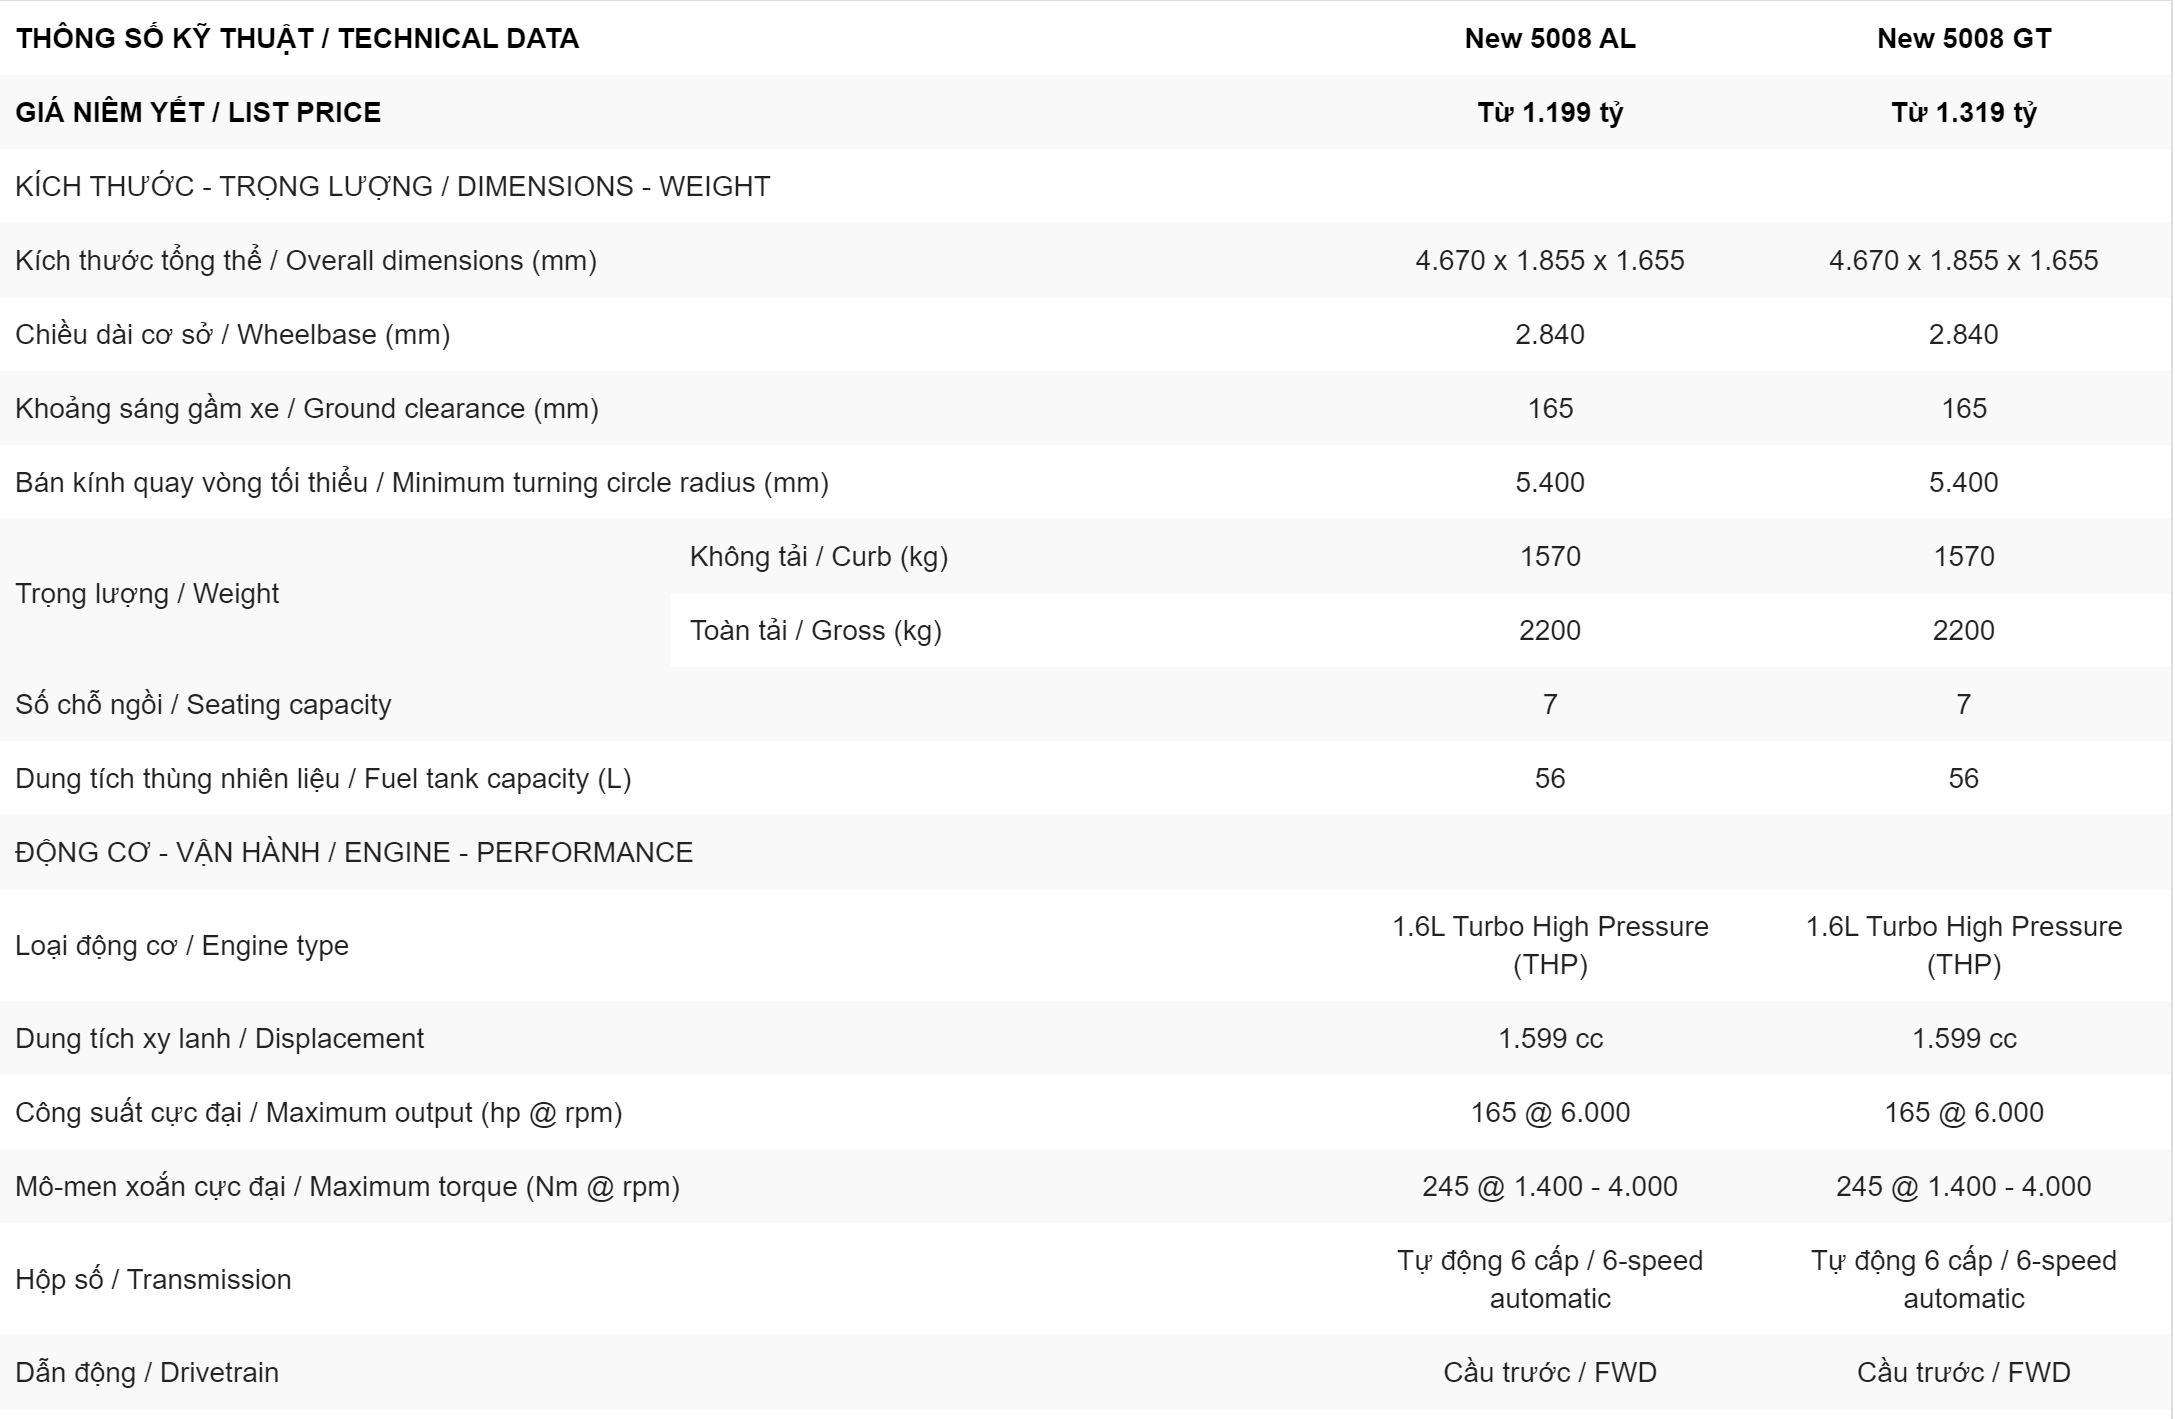Select the GT list price 1.319 tỷ

click(x=1963, y=112)
